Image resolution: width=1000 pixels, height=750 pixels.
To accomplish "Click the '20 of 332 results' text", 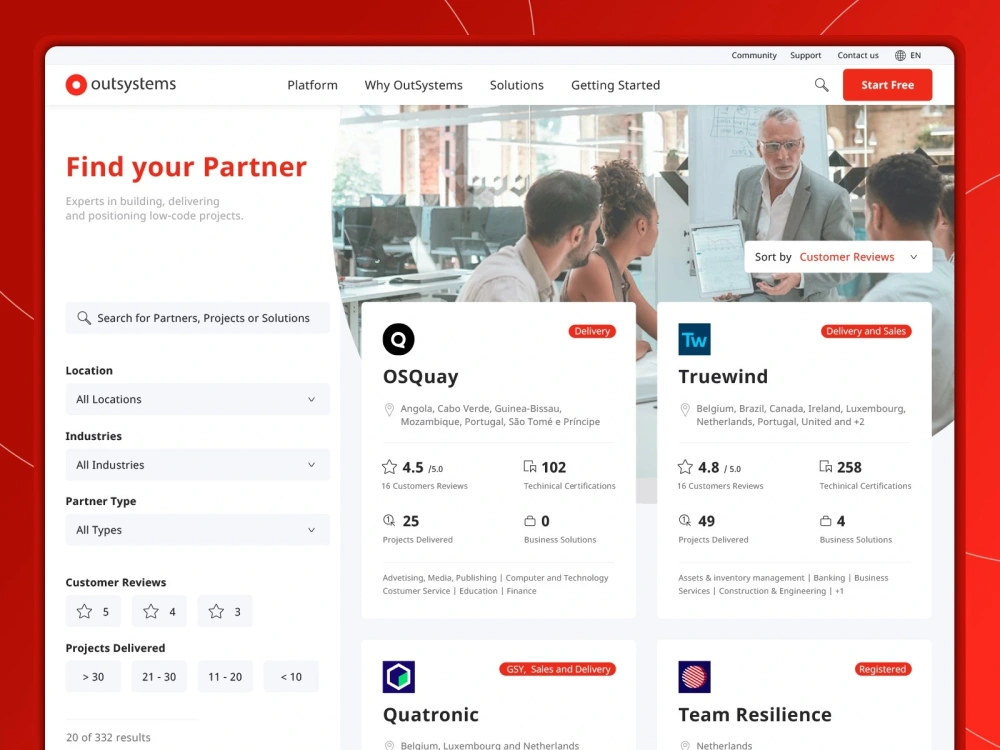I will (108, 737).
